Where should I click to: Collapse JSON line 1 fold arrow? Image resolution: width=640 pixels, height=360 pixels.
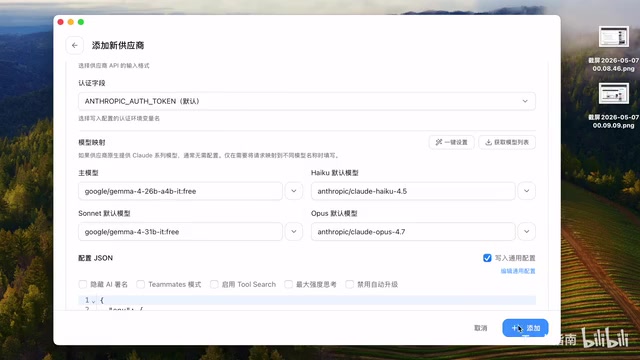click(x=93, y=301)
